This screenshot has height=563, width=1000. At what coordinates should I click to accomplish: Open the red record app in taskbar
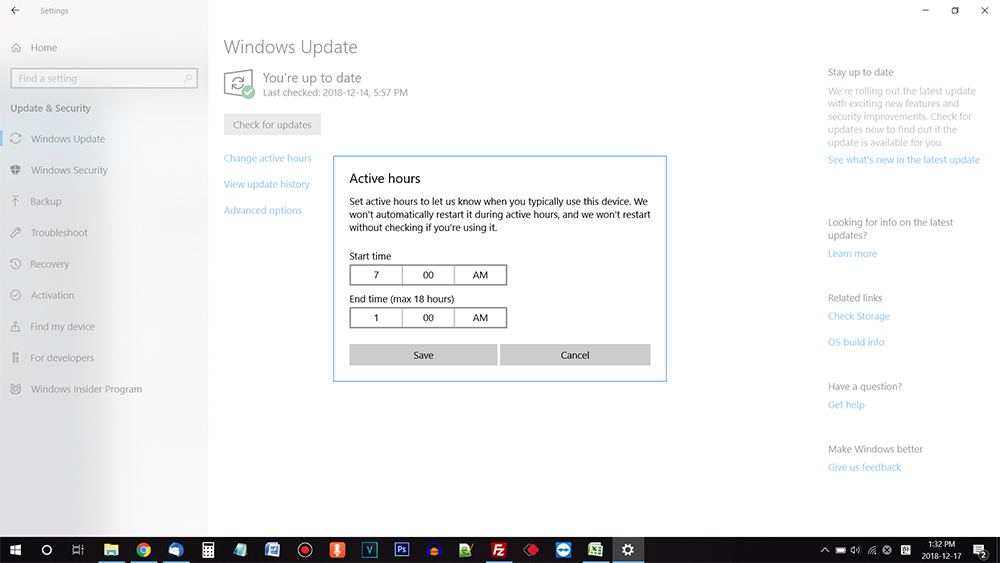point(305,550)
